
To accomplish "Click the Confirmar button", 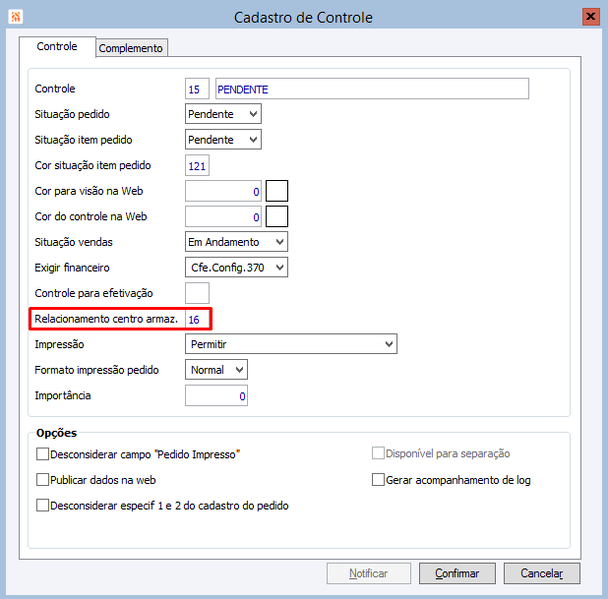I will (457, 573).
